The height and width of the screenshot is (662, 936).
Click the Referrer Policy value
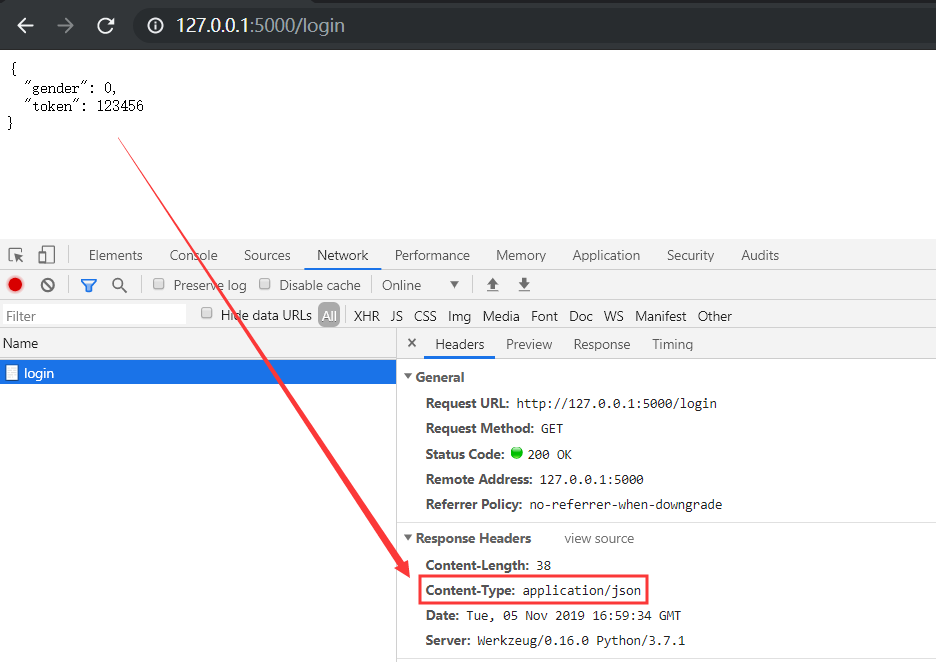click(x=626, y=504)
